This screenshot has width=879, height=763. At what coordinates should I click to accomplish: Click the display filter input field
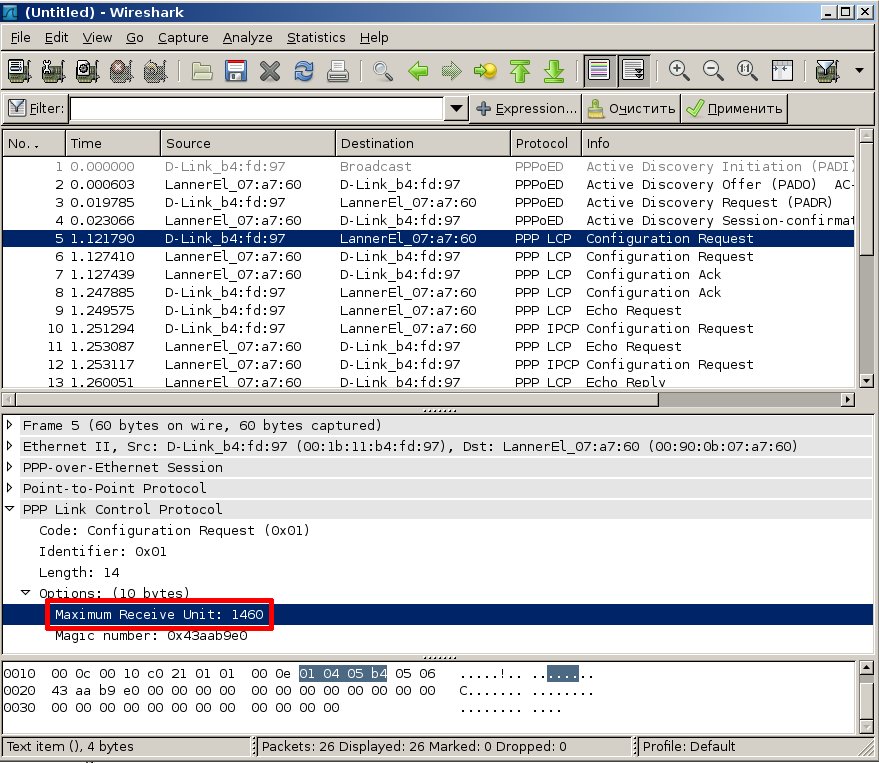[x=256, y=108]
